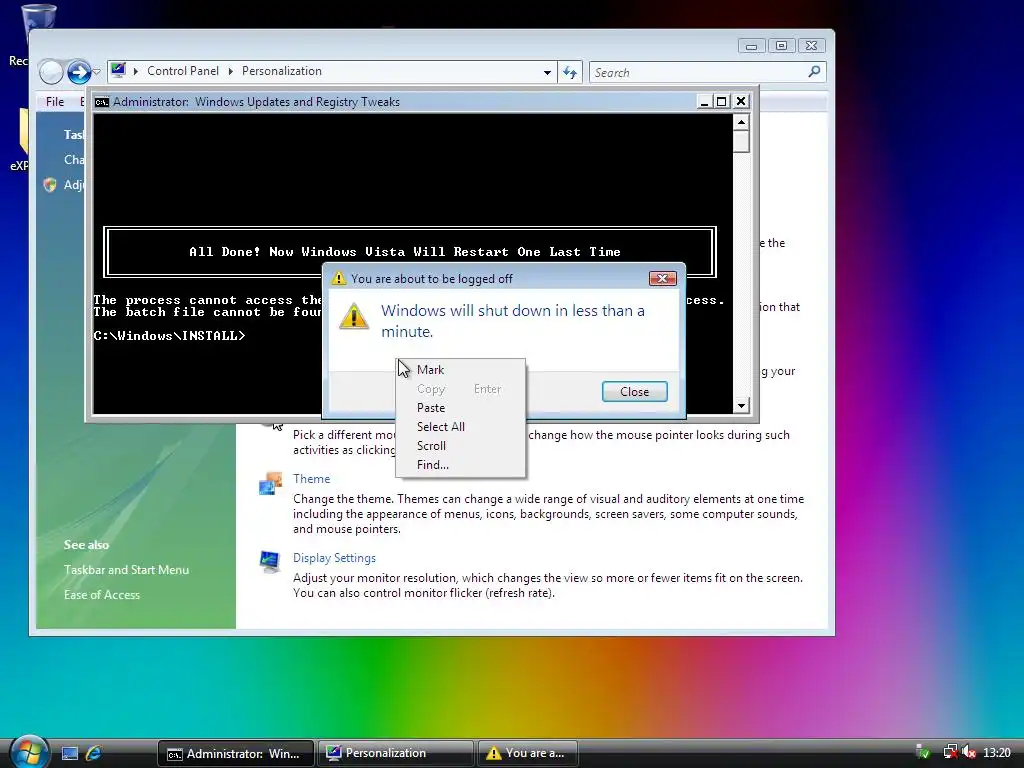Screen dimensions: 1024x768
Task: Click the Display Settings monitor icon
Action: 270,562
